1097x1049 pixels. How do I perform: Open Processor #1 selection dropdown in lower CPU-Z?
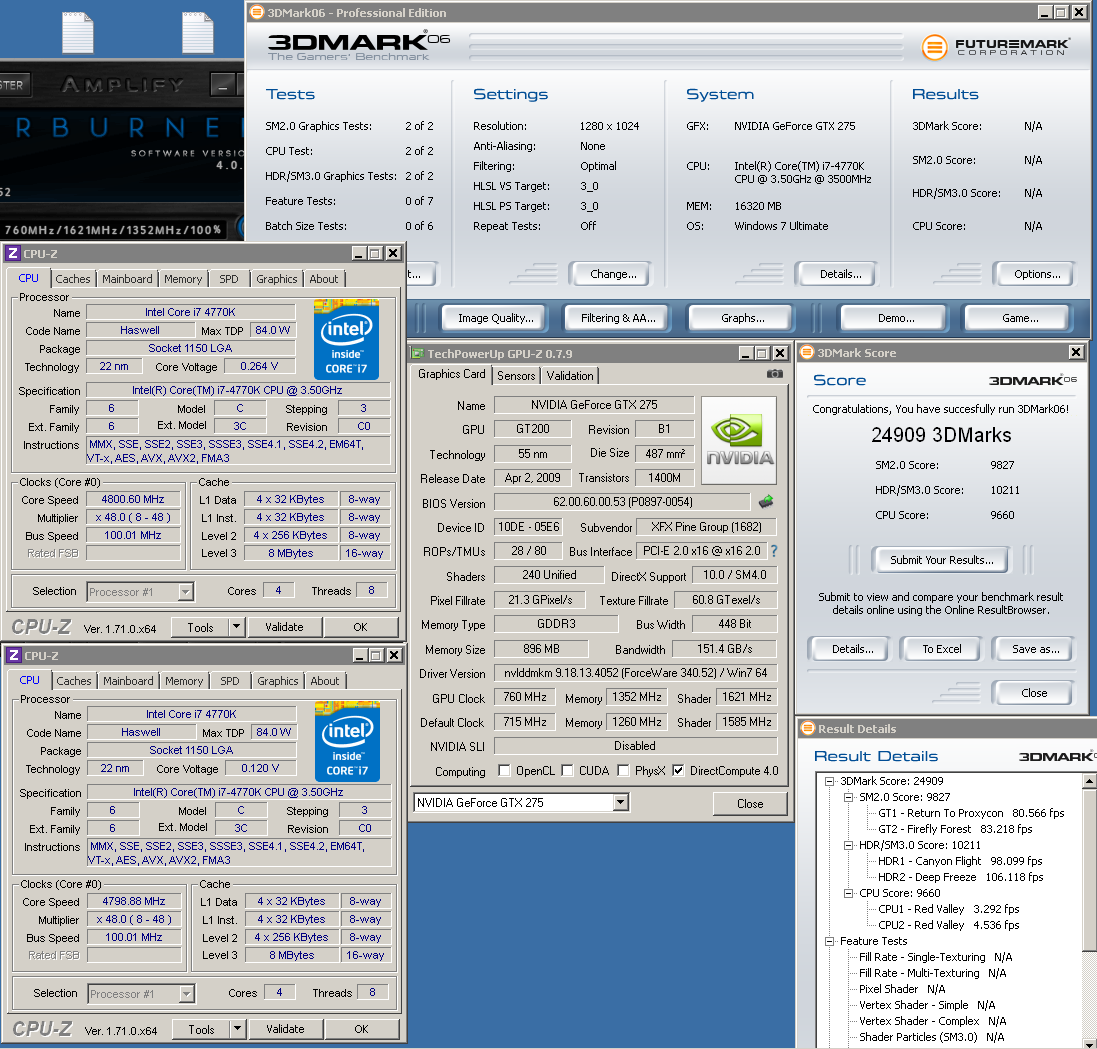point(186,994)
